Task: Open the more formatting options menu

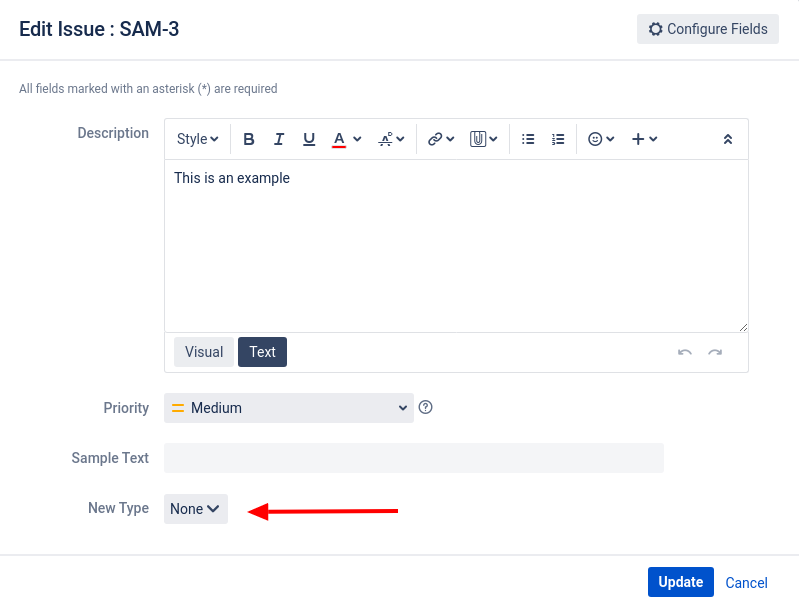Action: point(391,139)
